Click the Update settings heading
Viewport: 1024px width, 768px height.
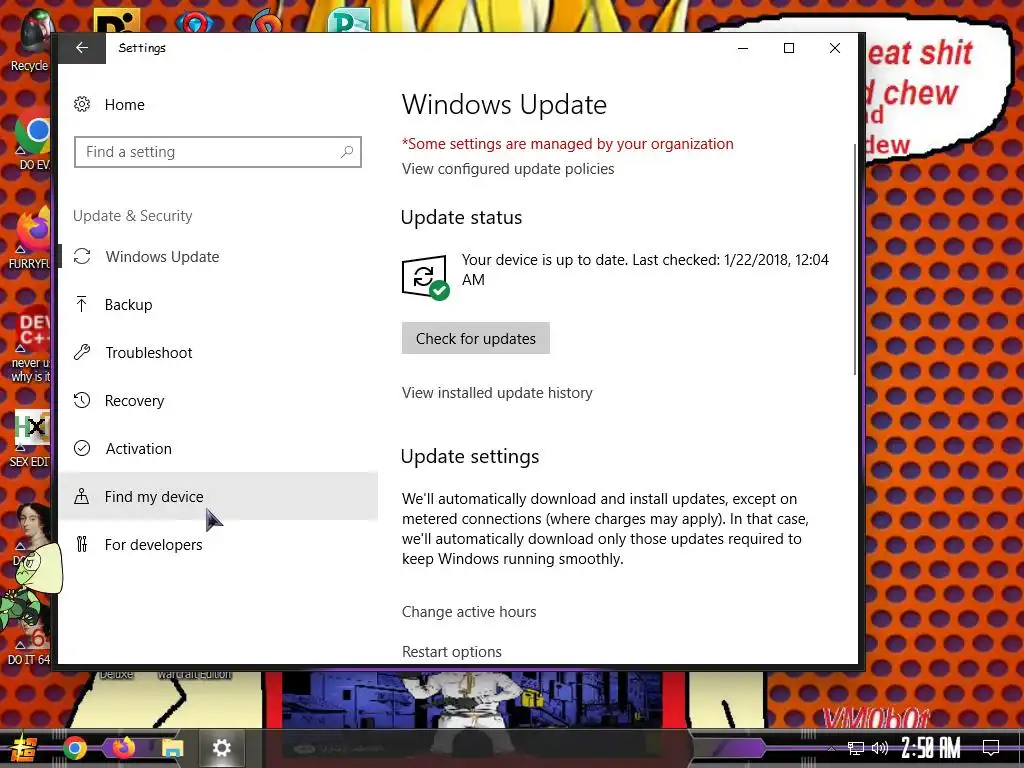[x=470, y=456]
